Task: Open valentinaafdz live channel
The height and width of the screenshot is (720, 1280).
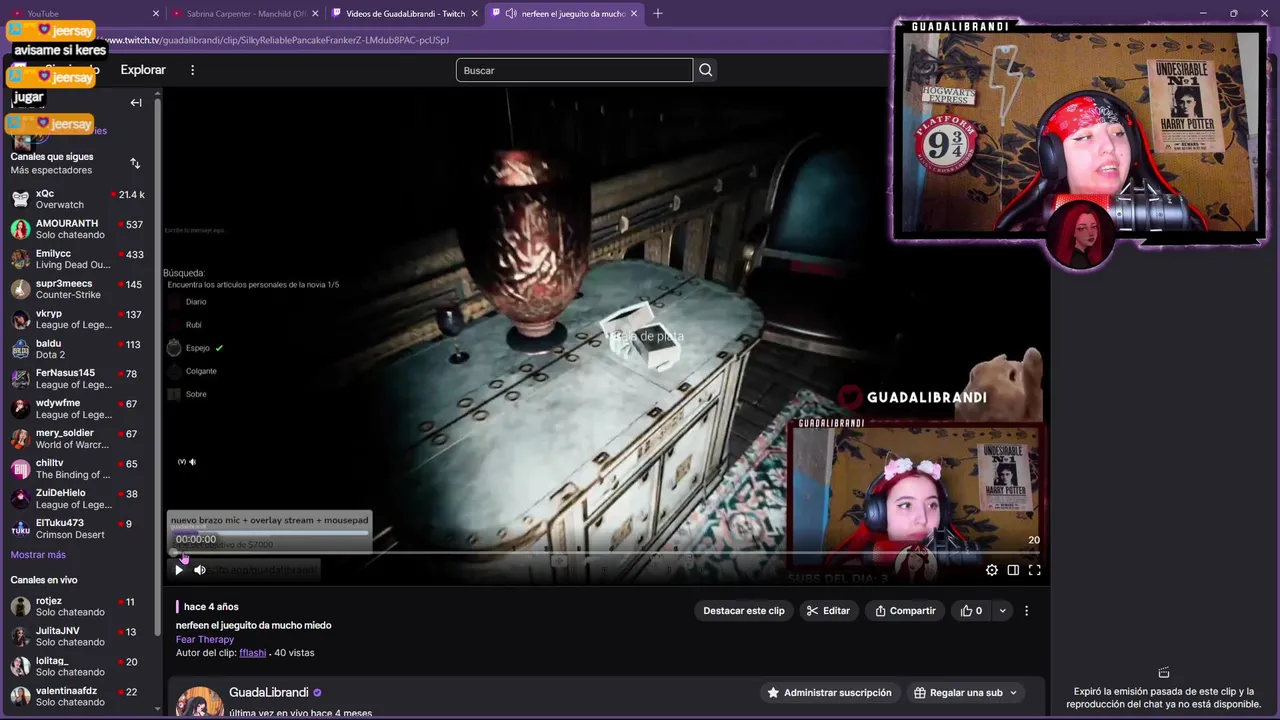Action: (78, 697)
